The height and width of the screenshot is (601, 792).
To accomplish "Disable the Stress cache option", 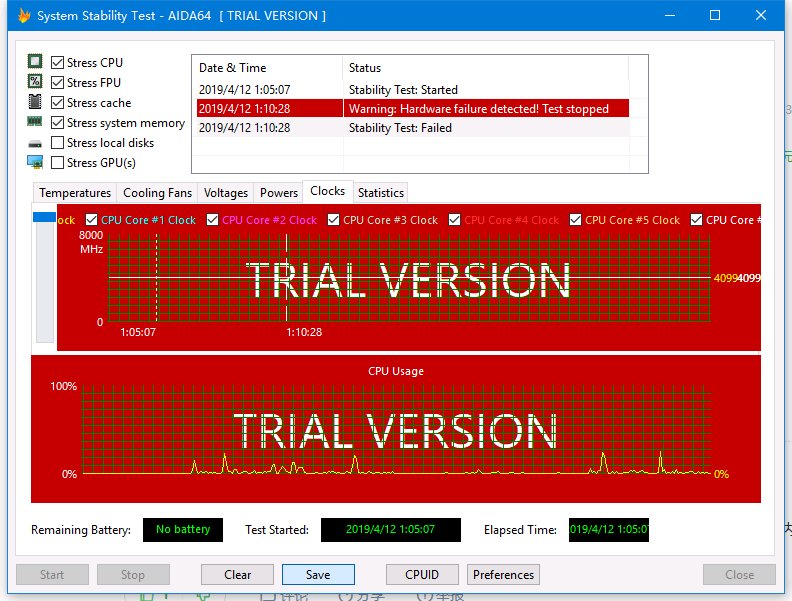I will coord(58,103).
